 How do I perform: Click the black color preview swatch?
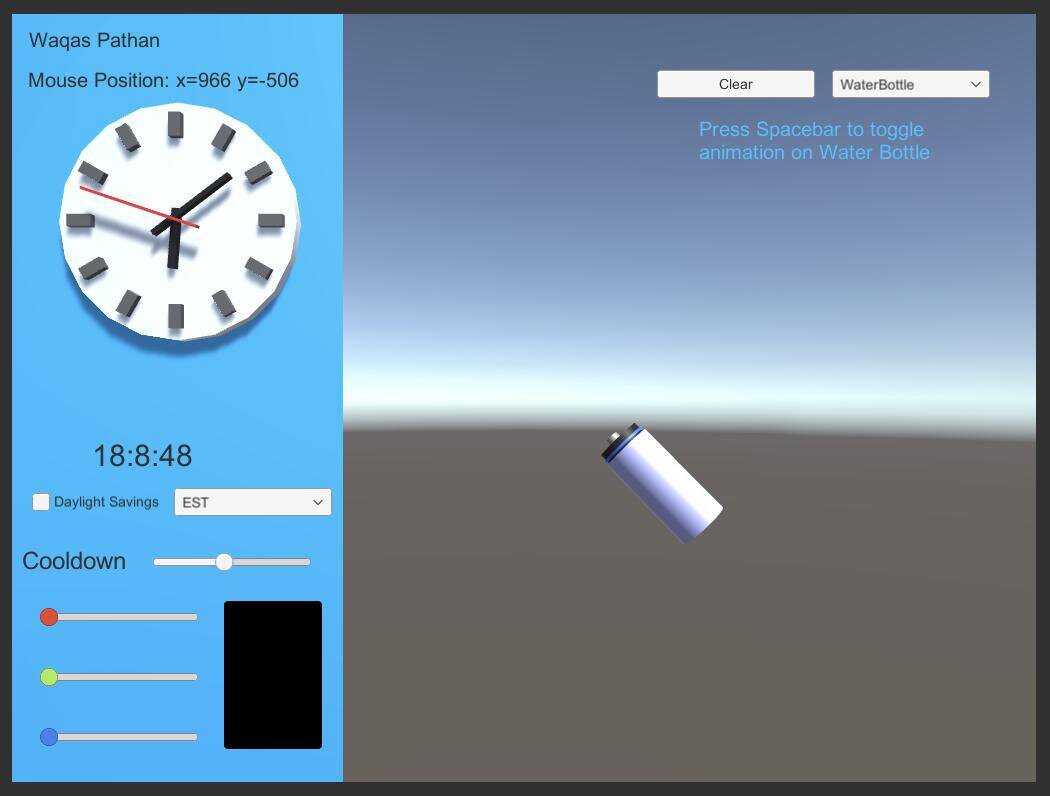(273, 675)
